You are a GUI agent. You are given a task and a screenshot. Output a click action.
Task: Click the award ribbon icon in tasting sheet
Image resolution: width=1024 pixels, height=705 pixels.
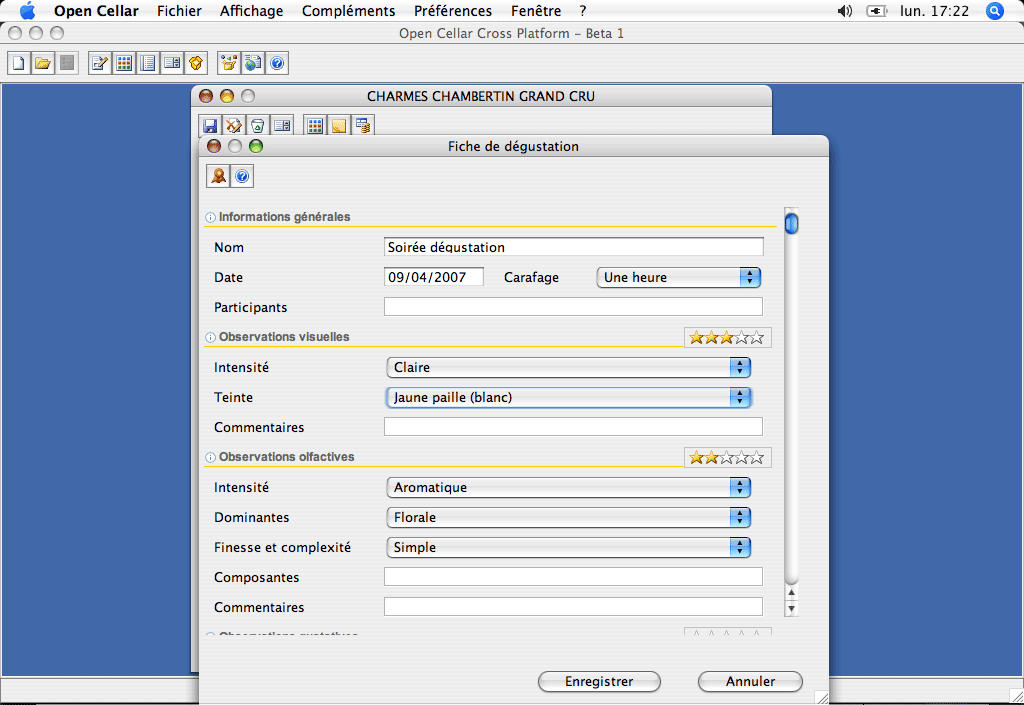click(218, 176)
